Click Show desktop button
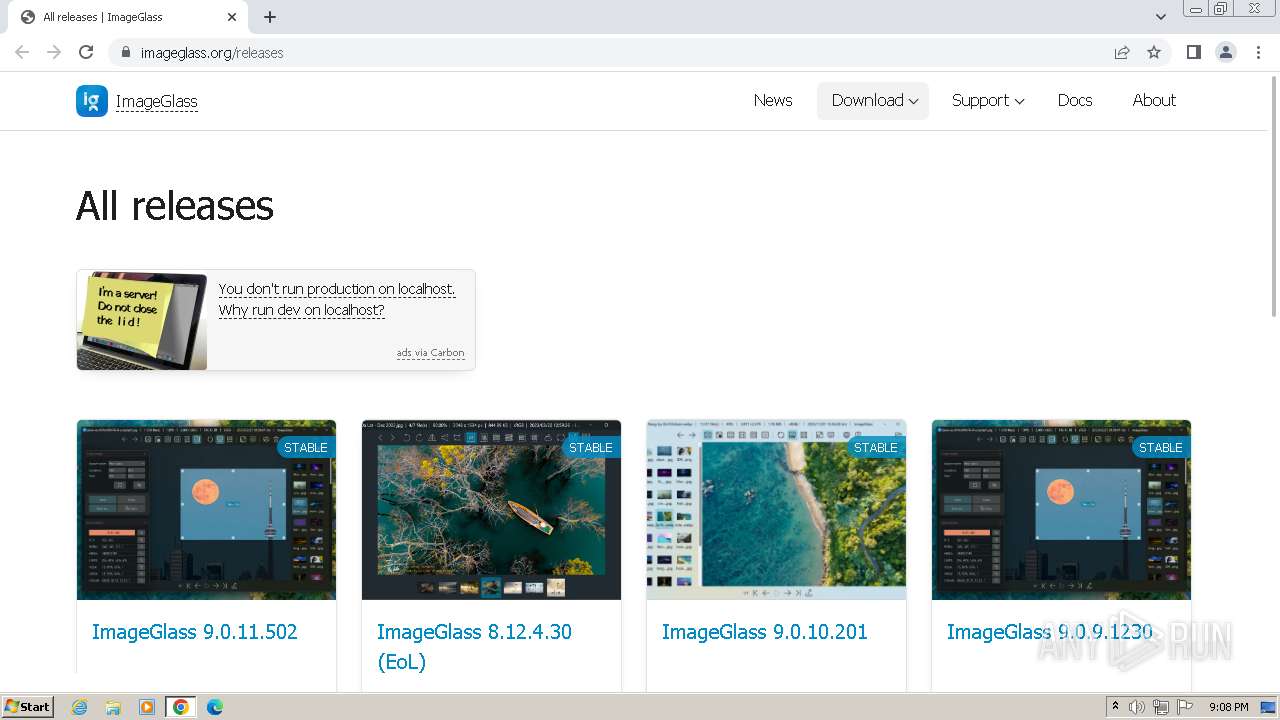The width and height of the screenshot is (1280, 720). [x=1268, y=707]
